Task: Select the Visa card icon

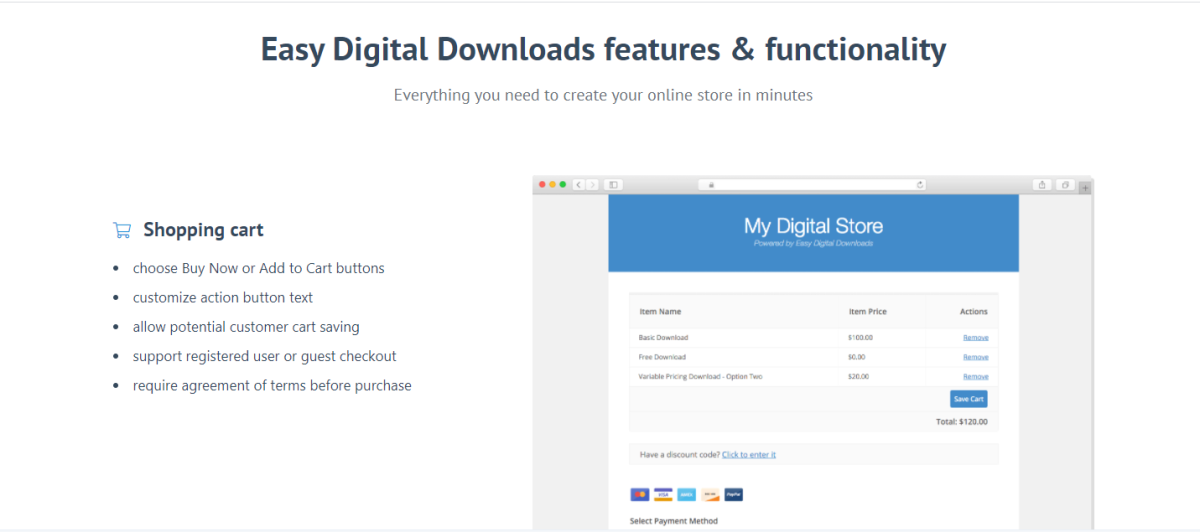Action: coord(663,494)
